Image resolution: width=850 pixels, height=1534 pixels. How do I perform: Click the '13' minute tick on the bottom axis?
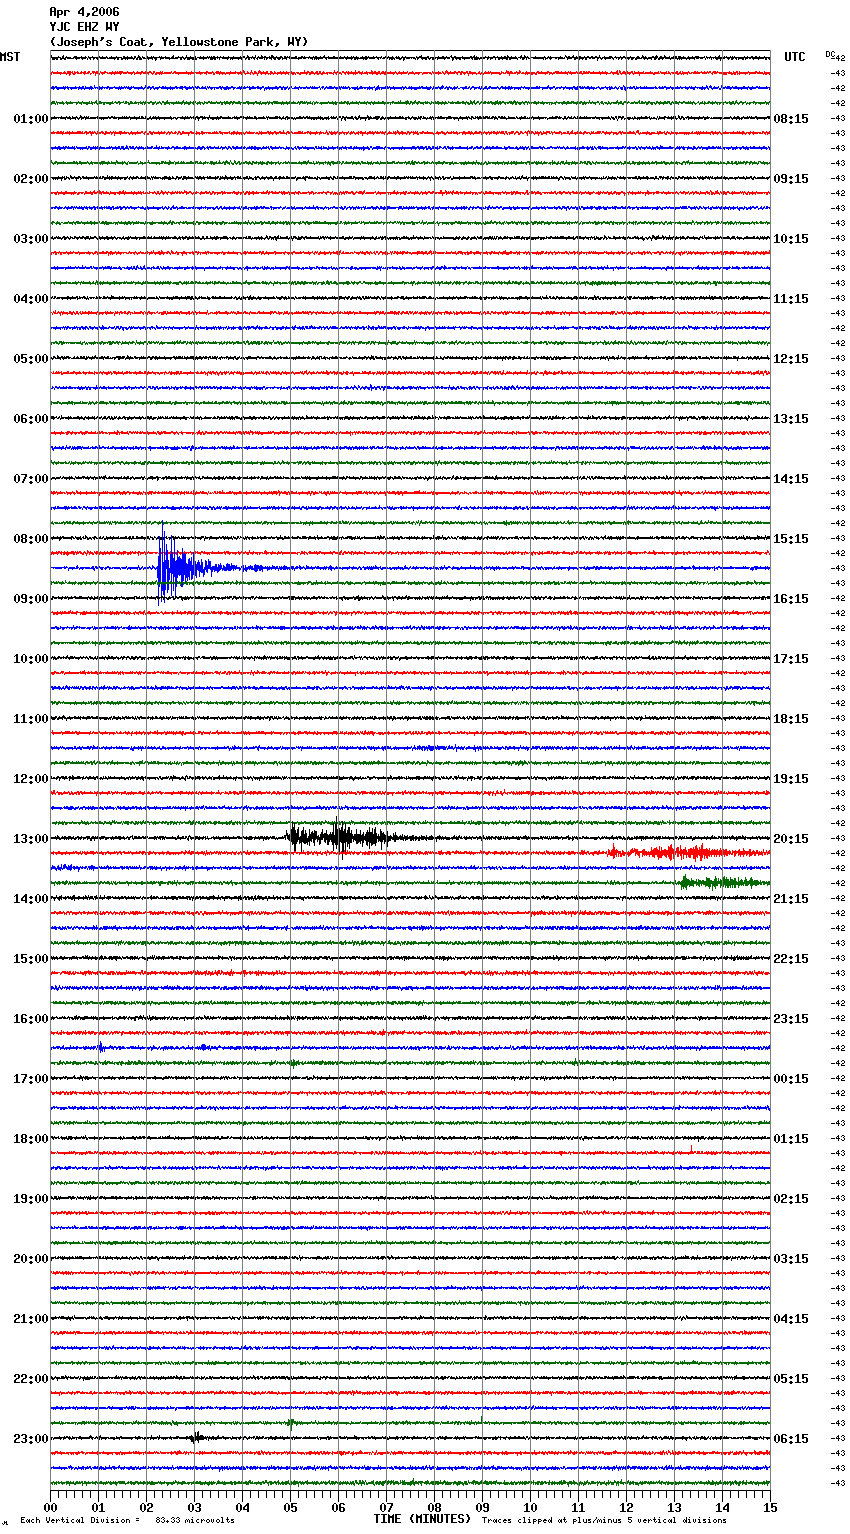point(674,1507)
